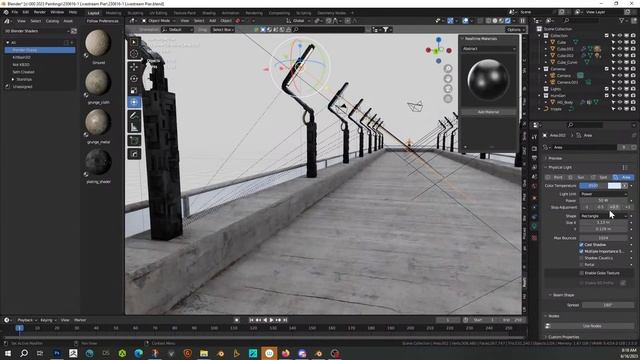Open Windows Search on the taskbar
The image size is (640, 360).
click(x=24, y=353)
